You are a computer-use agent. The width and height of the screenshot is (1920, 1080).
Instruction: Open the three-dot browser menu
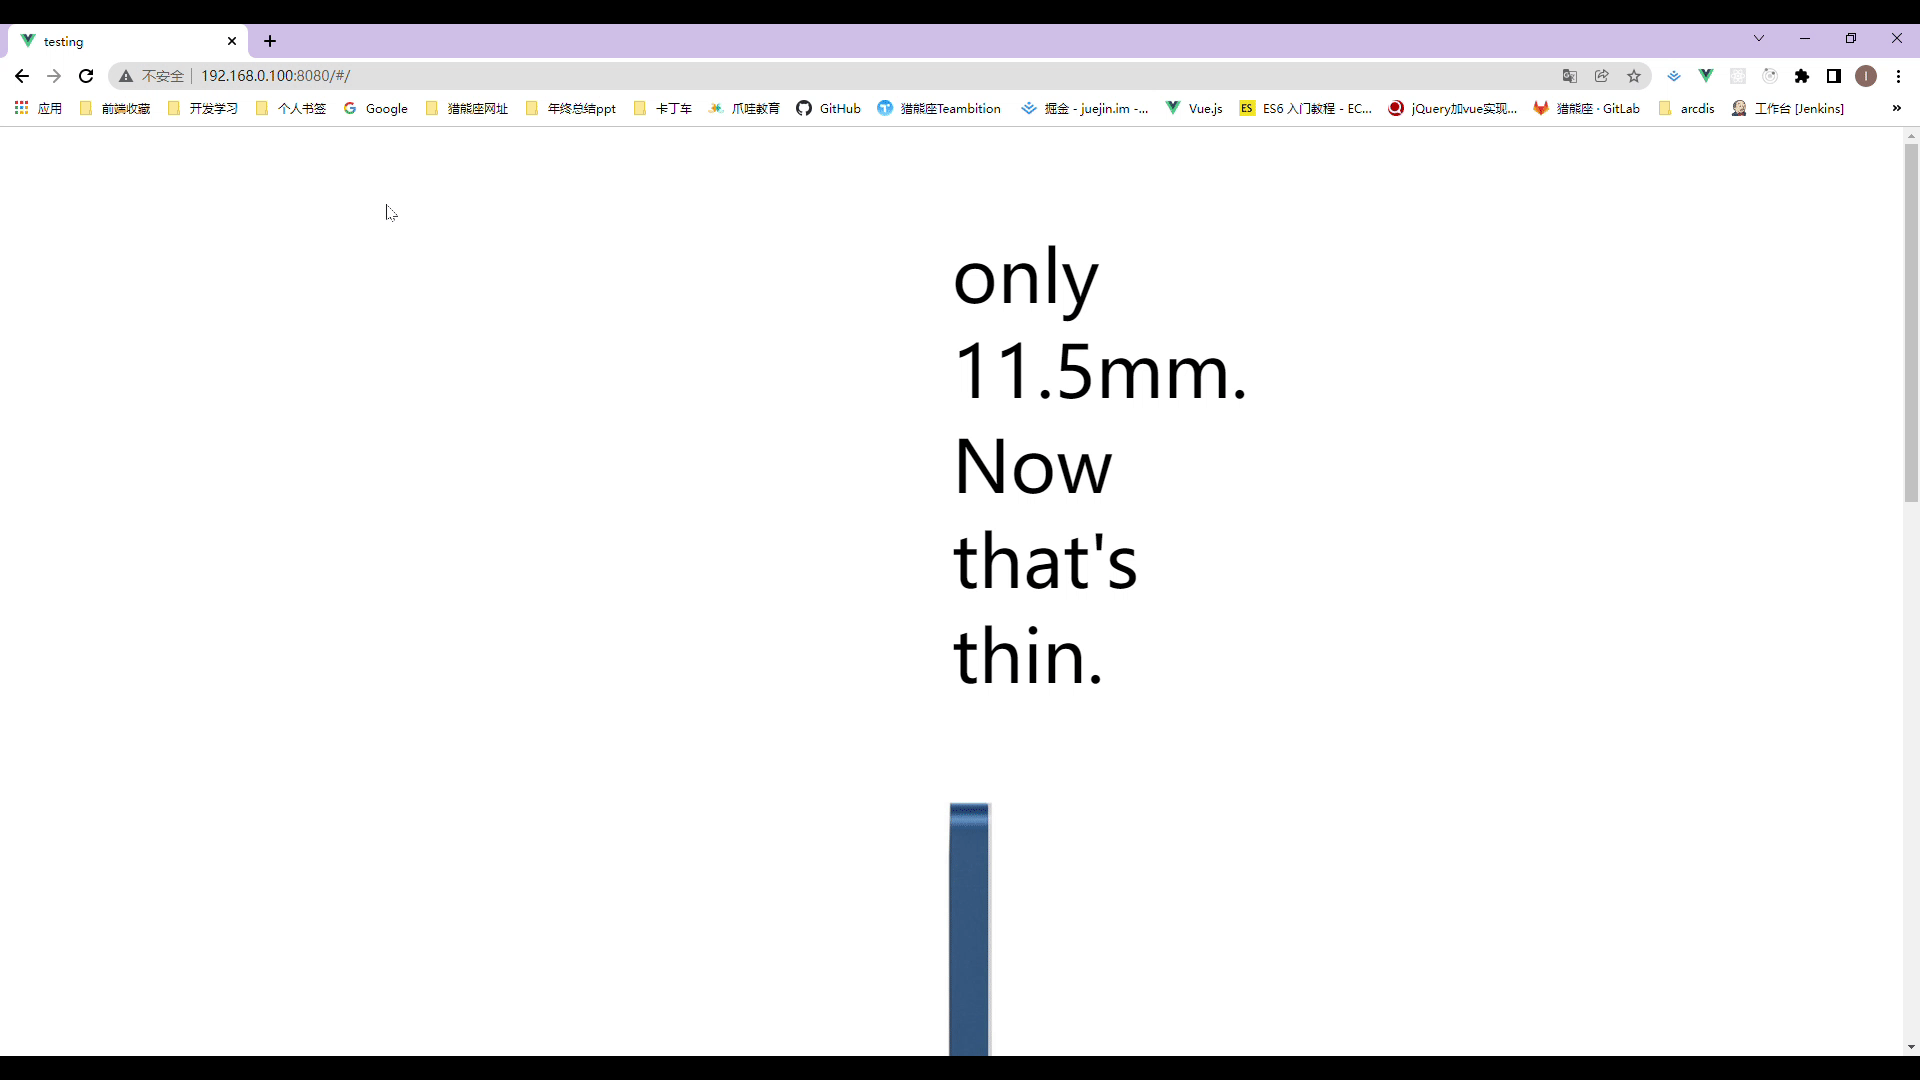[x=1897, y=75]
